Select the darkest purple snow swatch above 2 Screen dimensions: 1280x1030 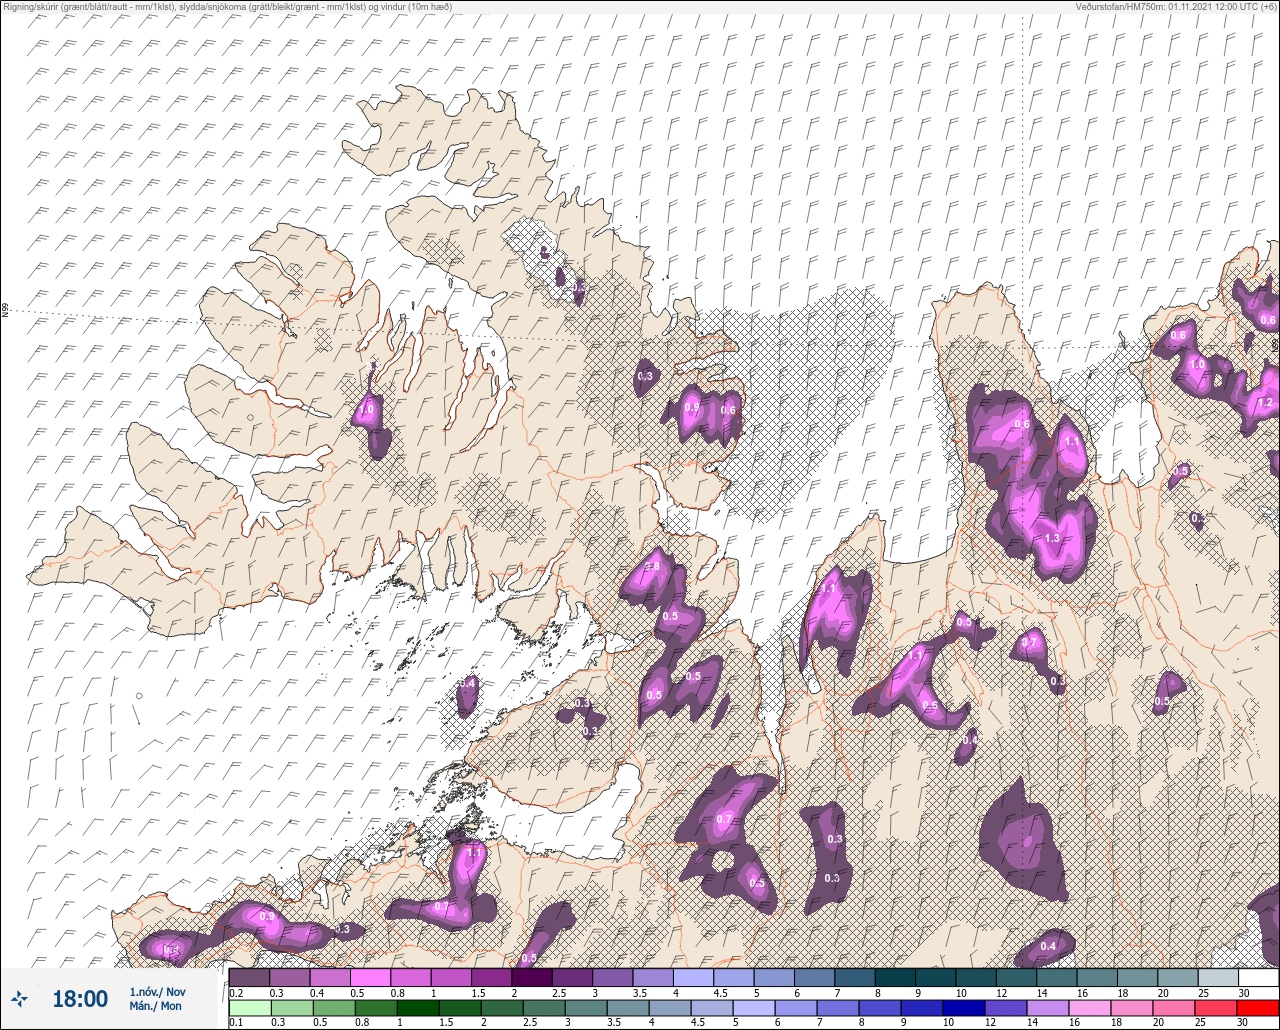tap(532, 977)
